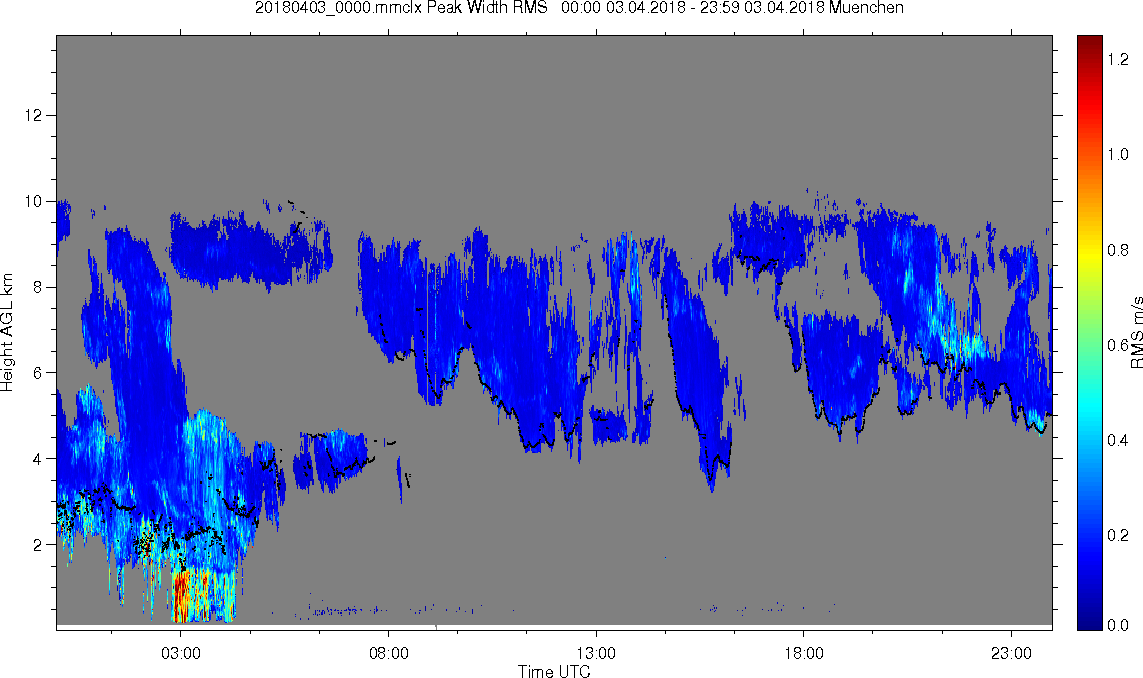Viewport: 1143px width, 678px height.
Task: Click the '18:00' time tick label
Action: 804,653
